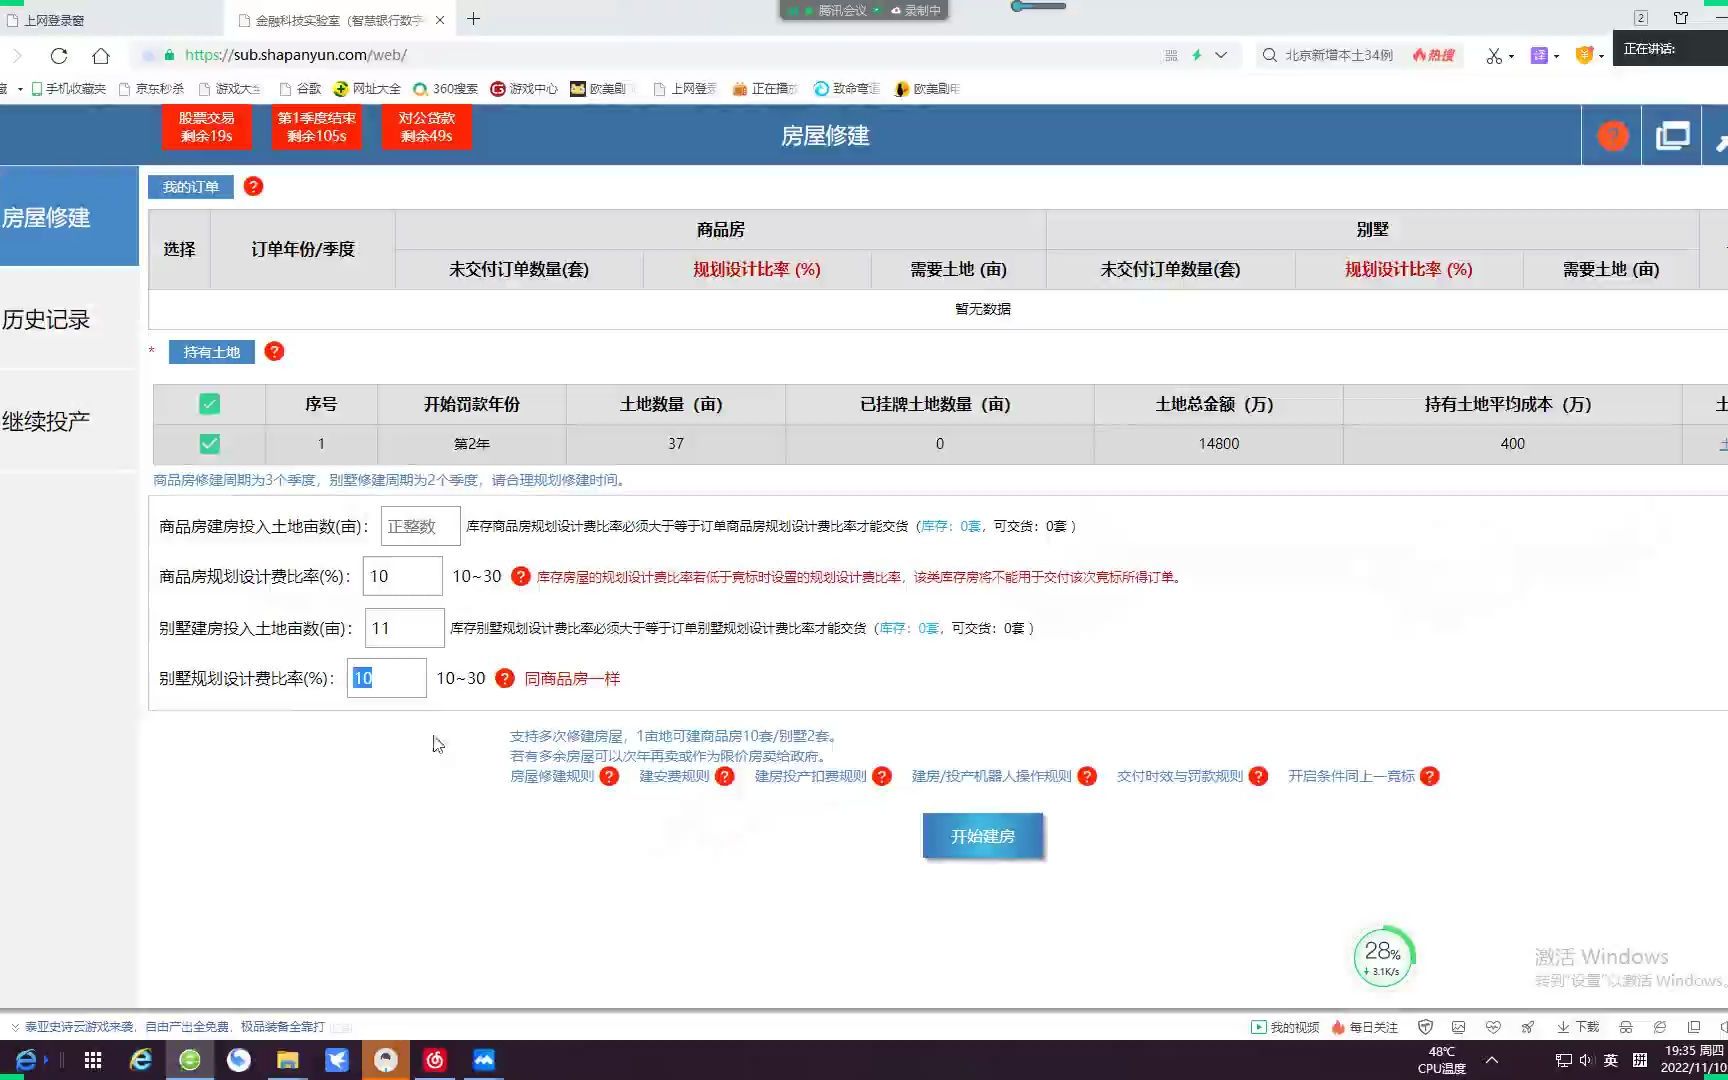Screen dimensions: 1728x1080
Task: Click the 开始建房 button
Action: point(982,836)
